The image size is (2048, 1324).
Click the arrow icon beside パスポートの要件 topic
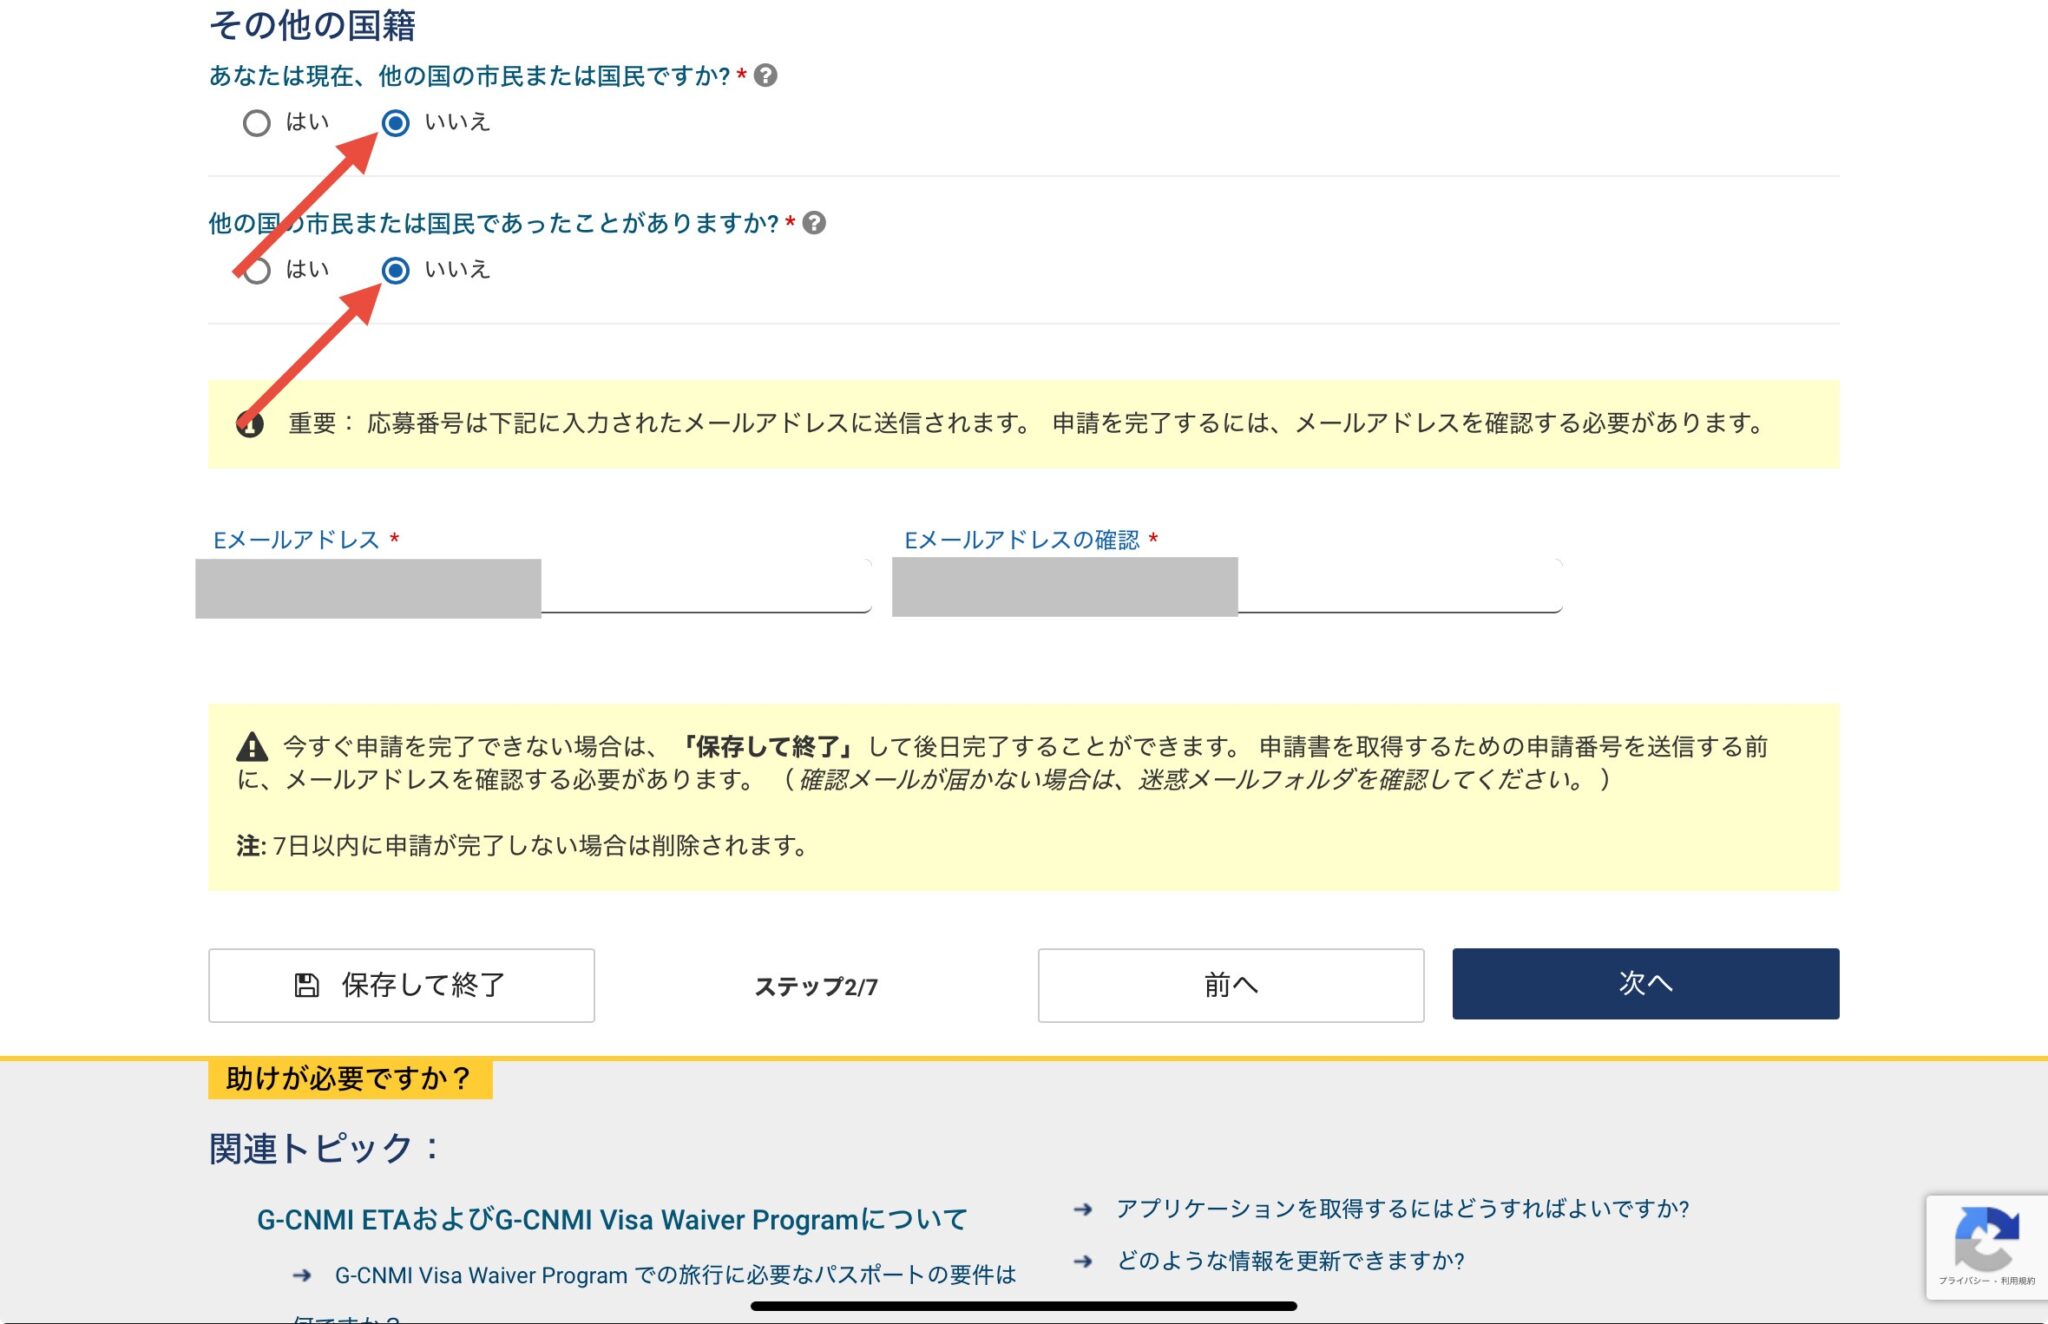299,1274
